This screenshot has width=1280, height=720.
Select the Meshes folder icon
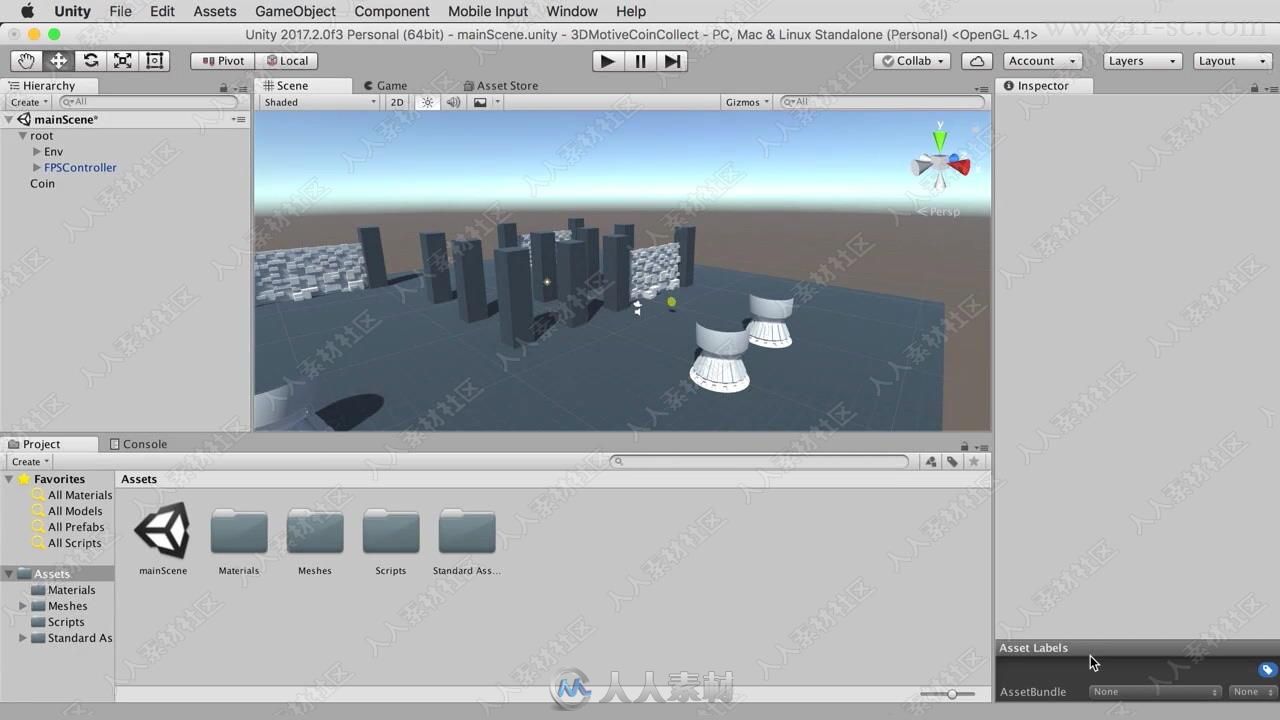tap(315, 531)
